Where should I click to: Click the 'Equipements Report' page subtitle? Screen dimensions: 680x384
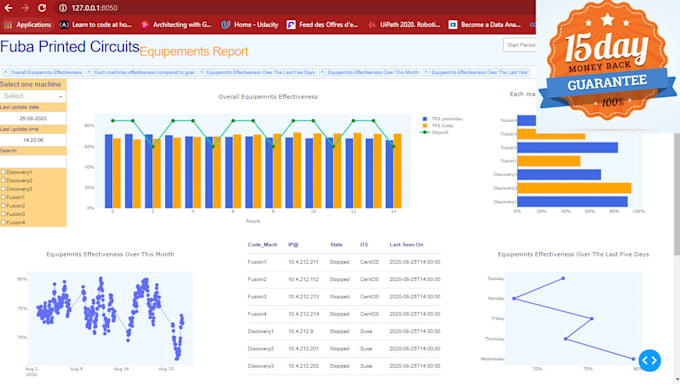pyautogui.click(x=193, y=52)
